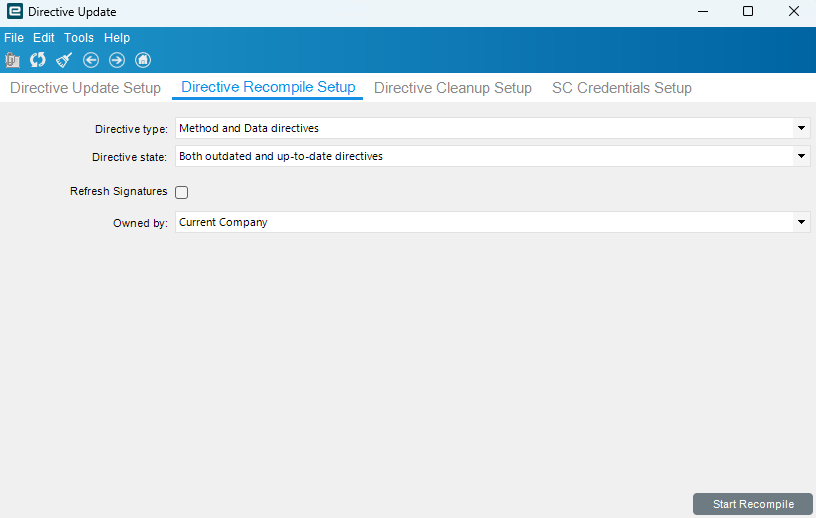Click the attachments paperclip icon in toolbar
Screen dimensions: 816x518
12,60
